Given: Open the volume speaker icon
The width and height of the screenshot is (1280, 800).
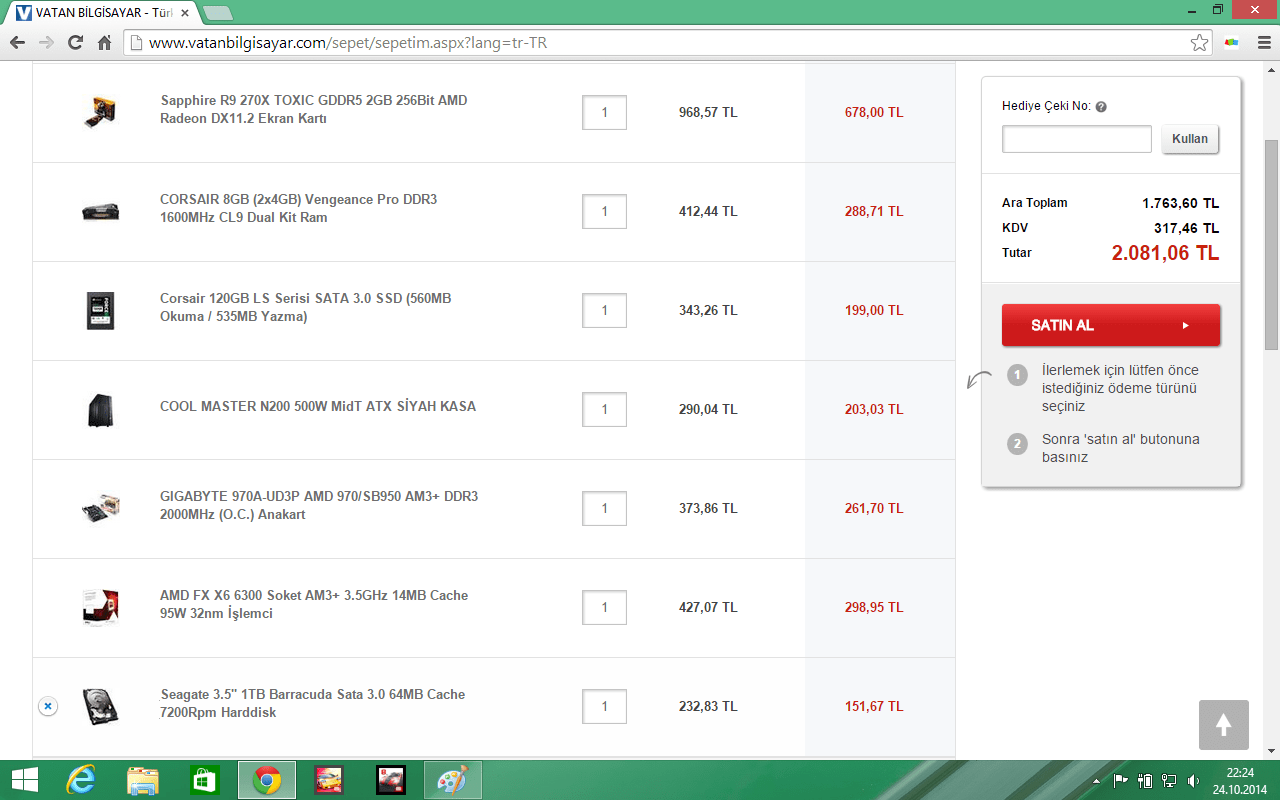Looking at the screenshot, I should tap(1193, 780).
